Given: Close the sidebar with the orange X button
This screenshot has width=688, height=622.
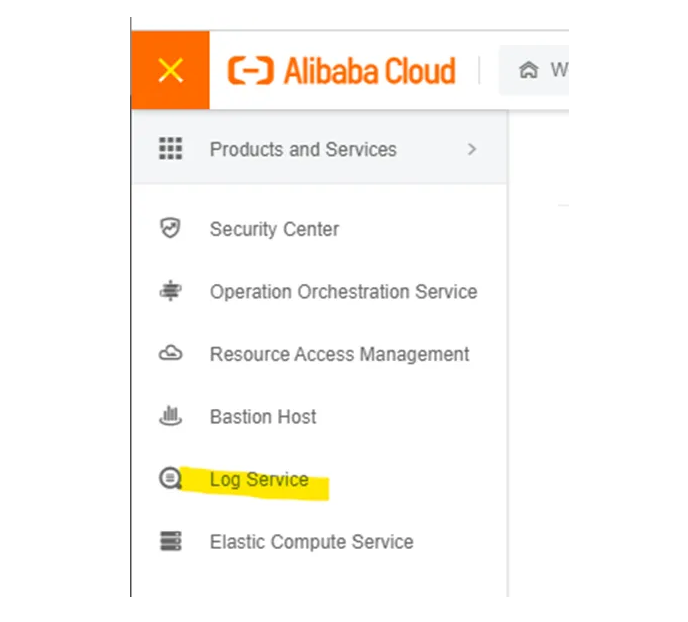Looking at the screenshot, I should (x=171, y=70).
